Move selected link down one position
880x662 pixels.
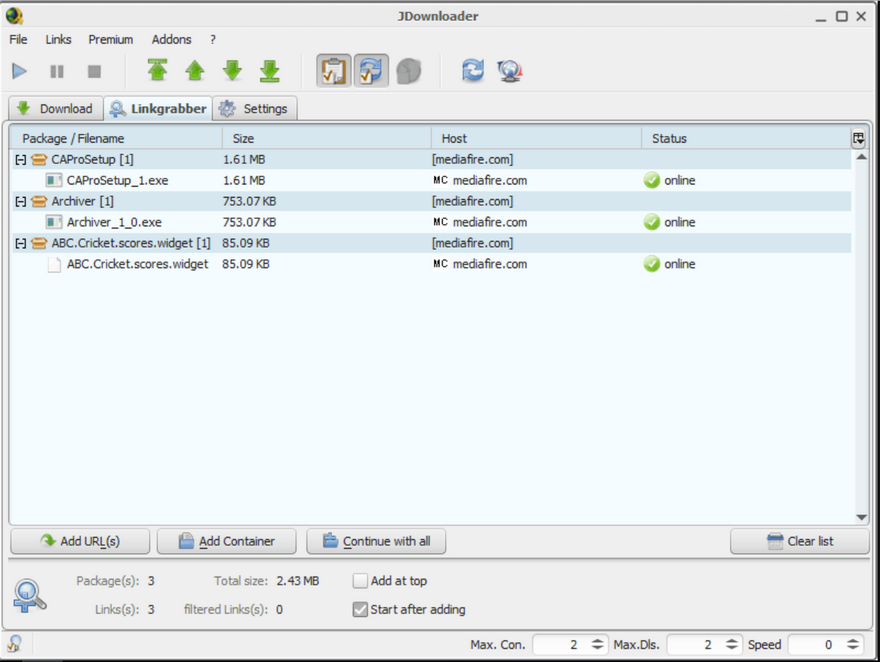(232, 71)
